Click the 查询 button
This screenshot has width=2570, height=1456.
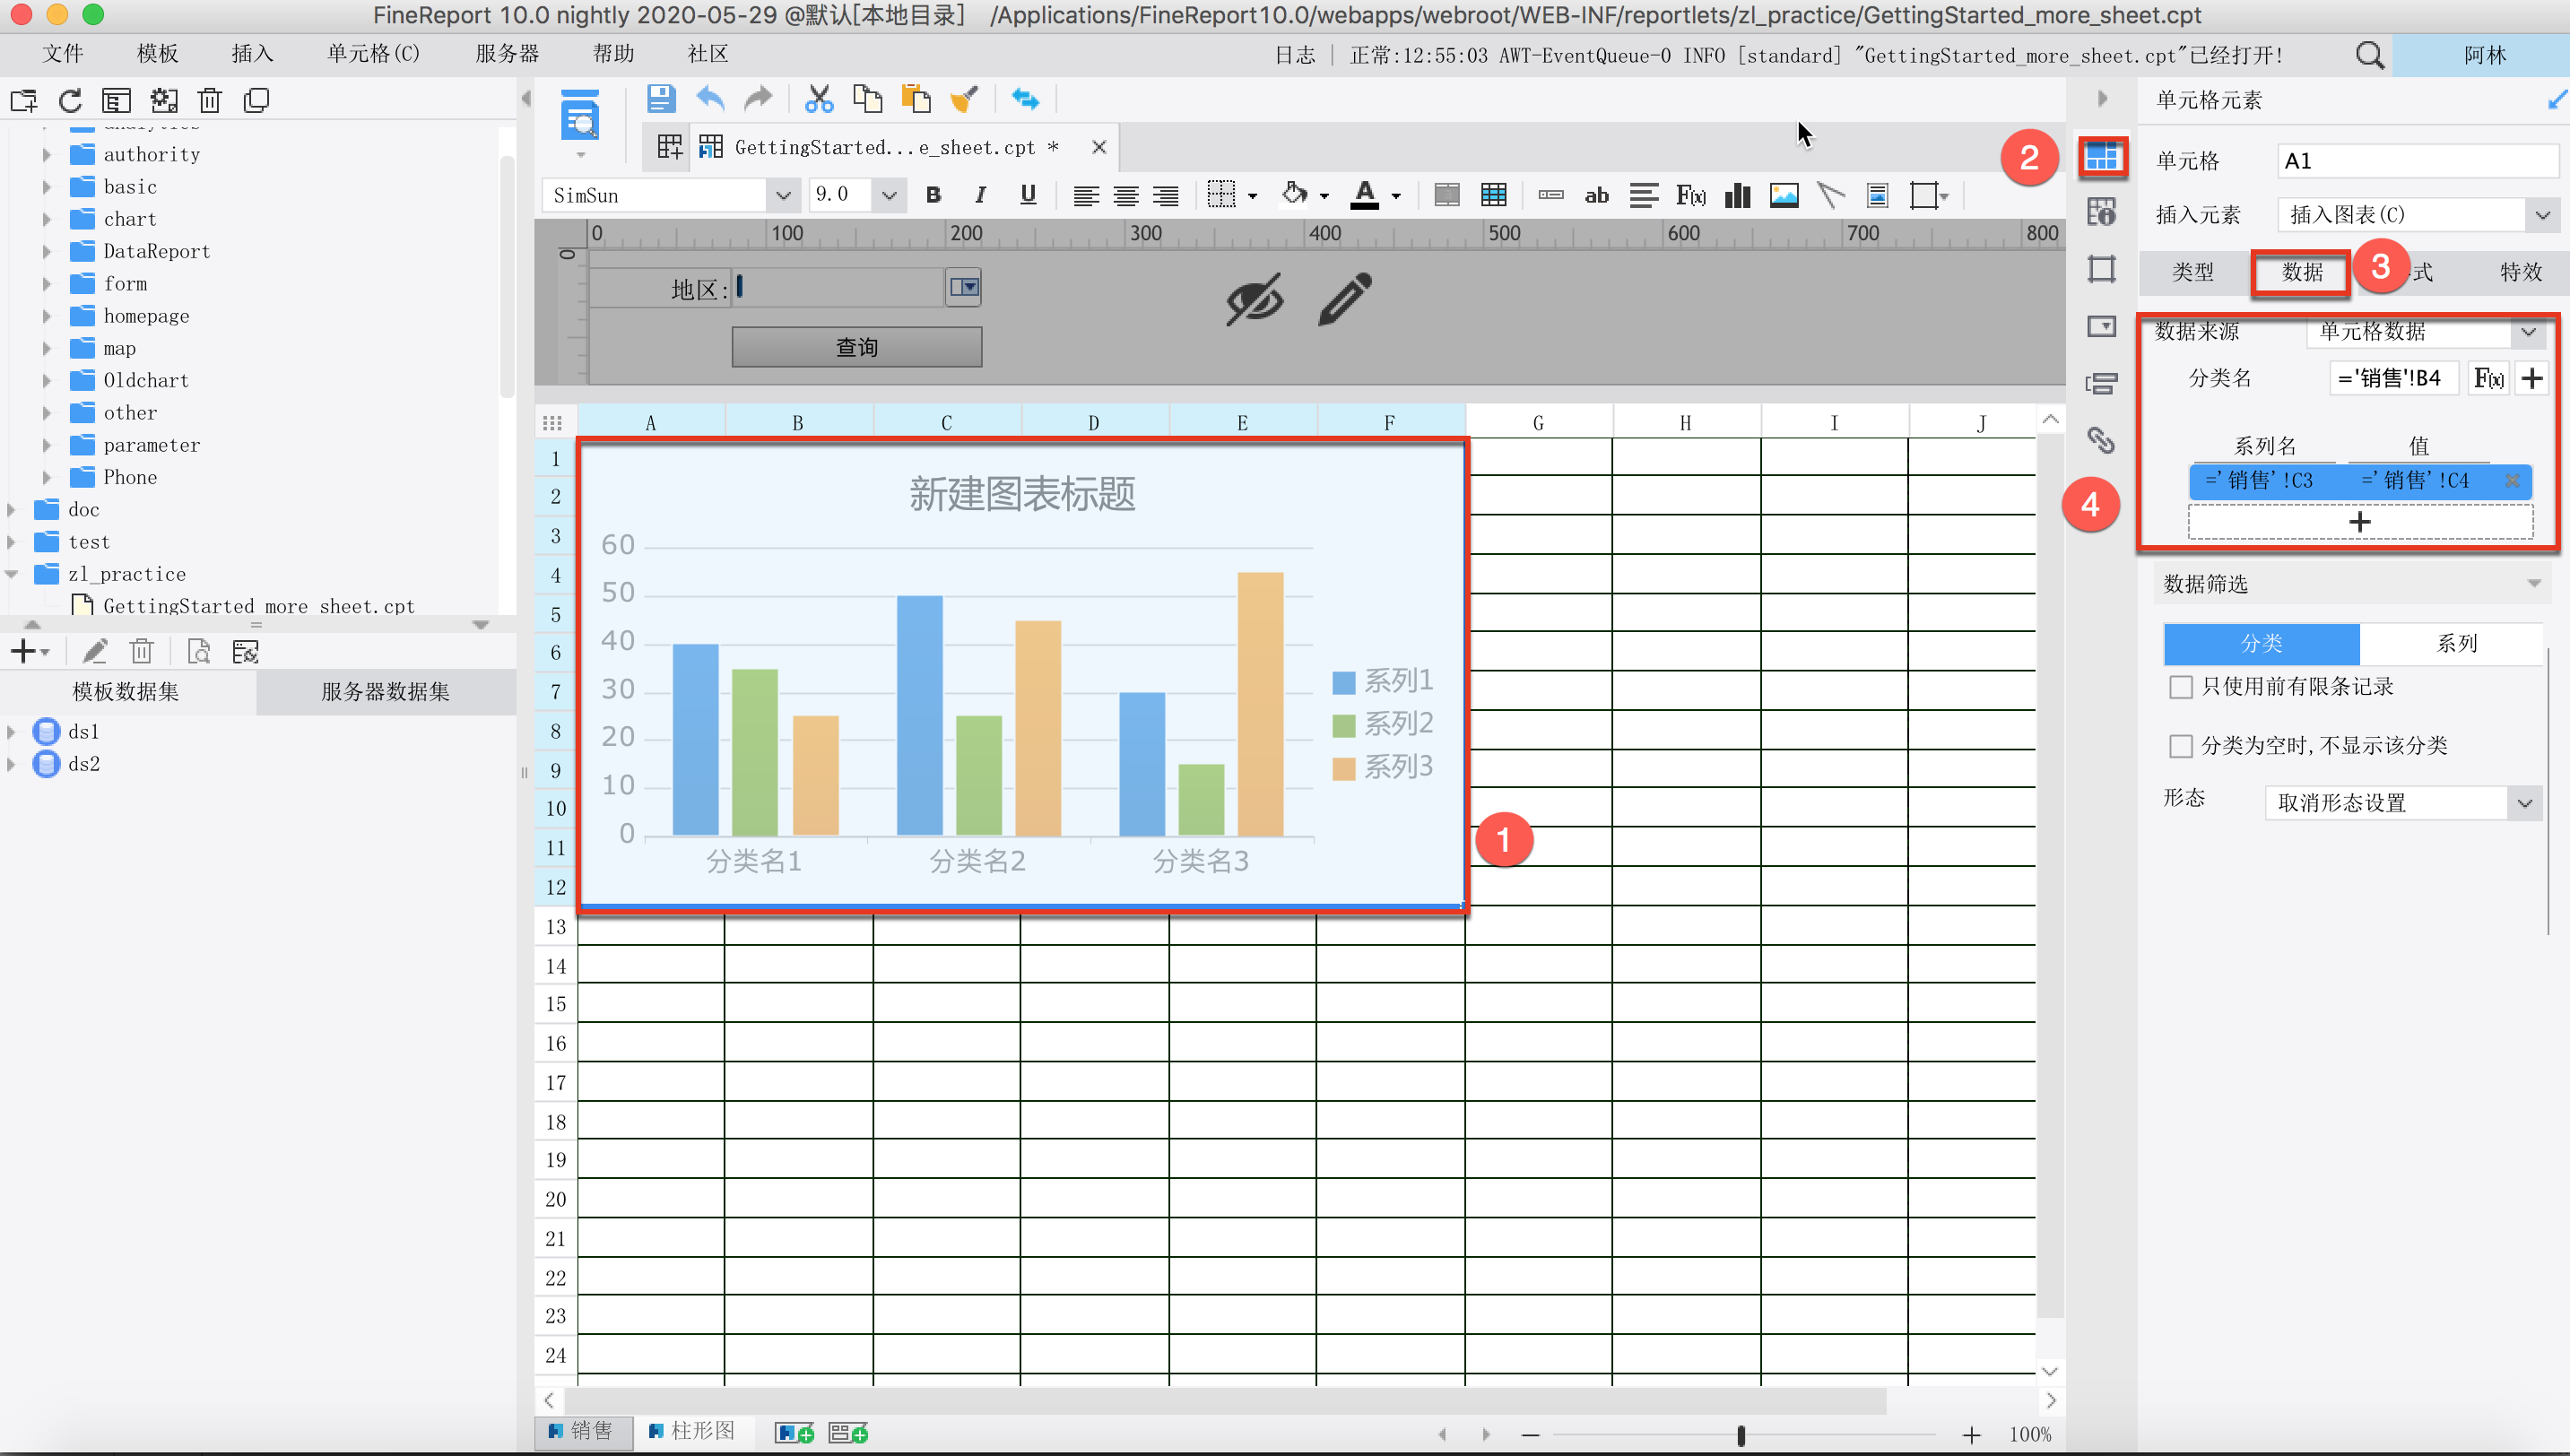tap(856, 347)
